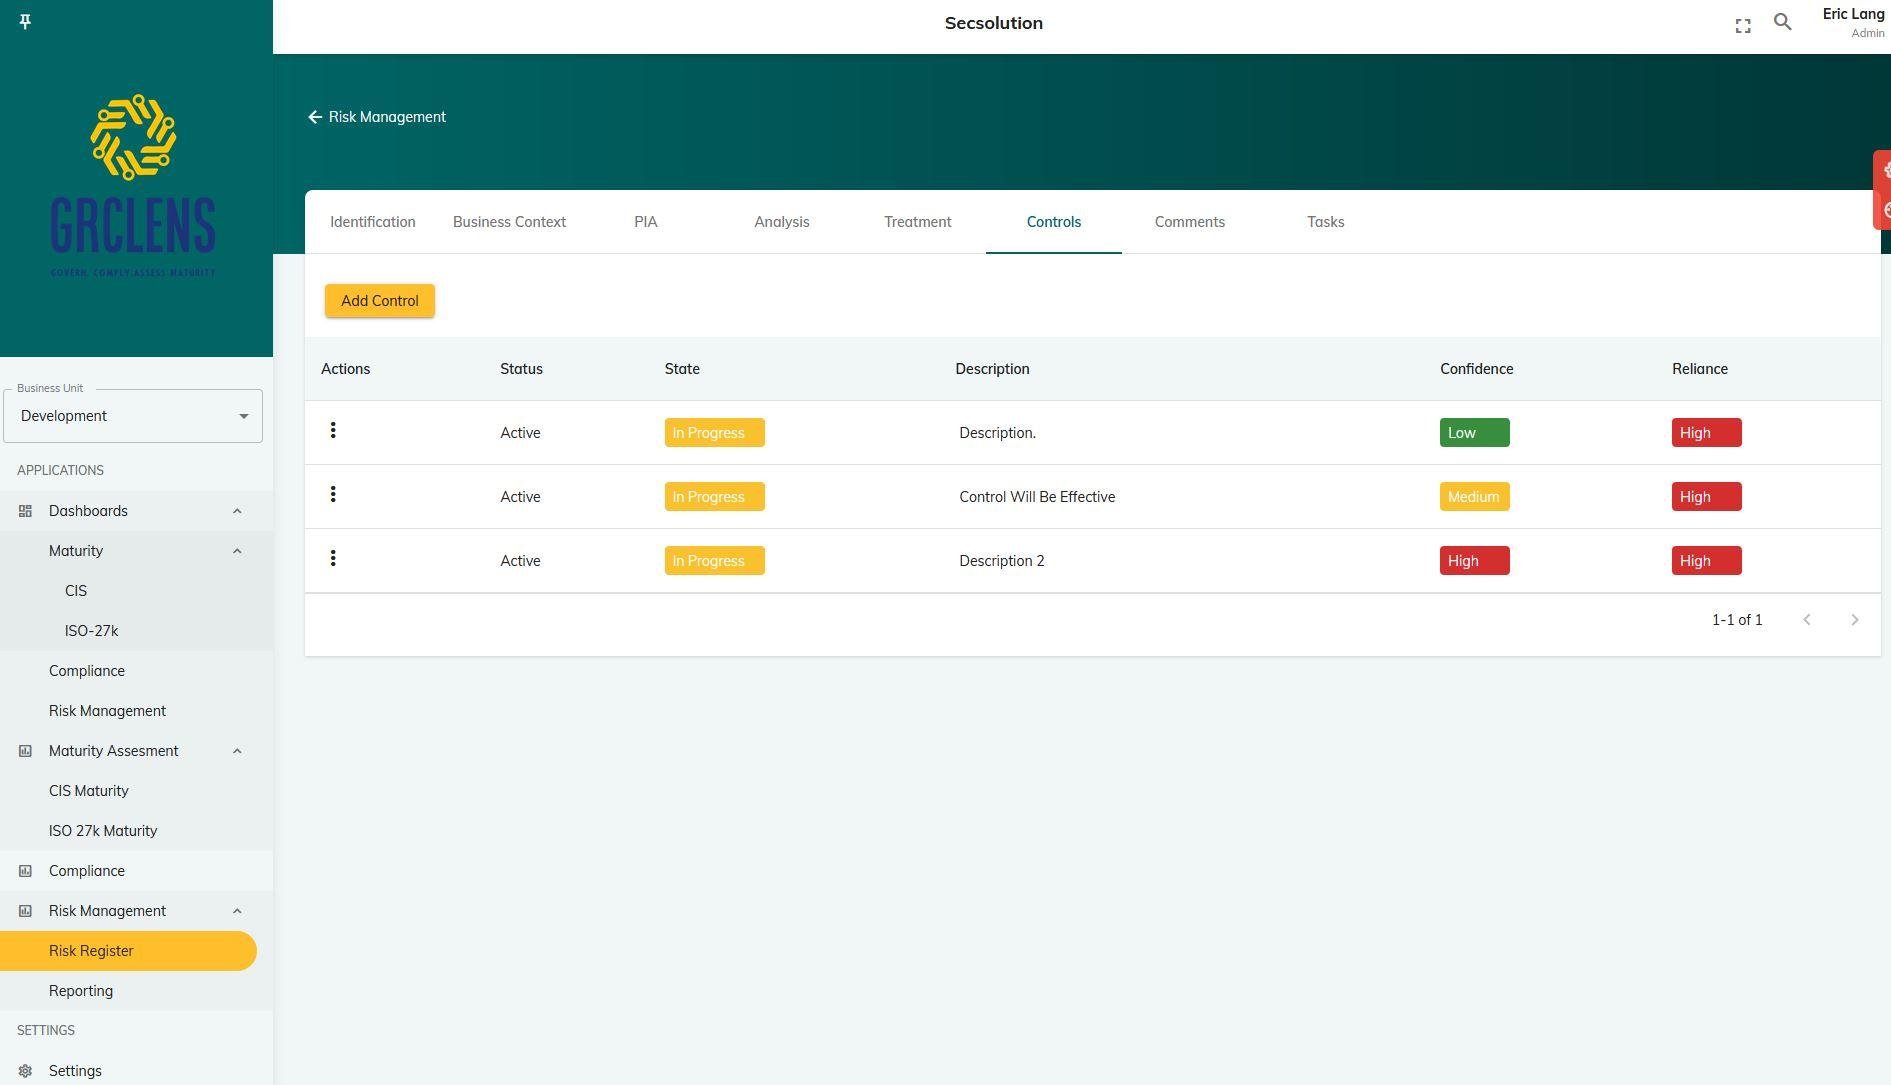This screenshot has height=1085, width=1891.
Task: Go to the Analysis tab
Action: coord(782,222)
